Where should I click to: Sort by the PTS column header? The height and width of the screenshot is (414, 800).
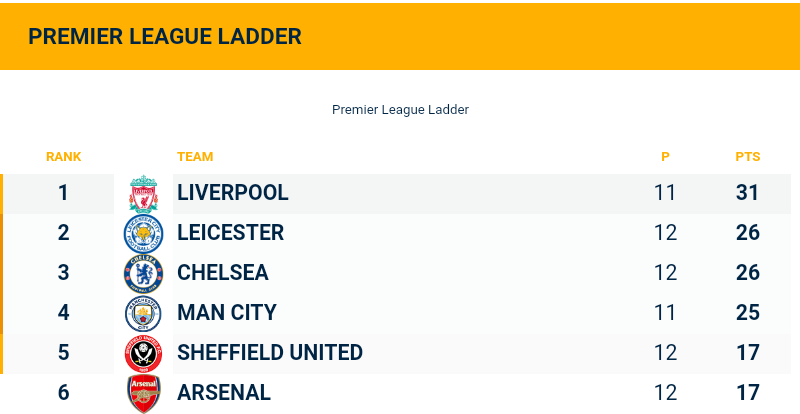pos(748,157)
